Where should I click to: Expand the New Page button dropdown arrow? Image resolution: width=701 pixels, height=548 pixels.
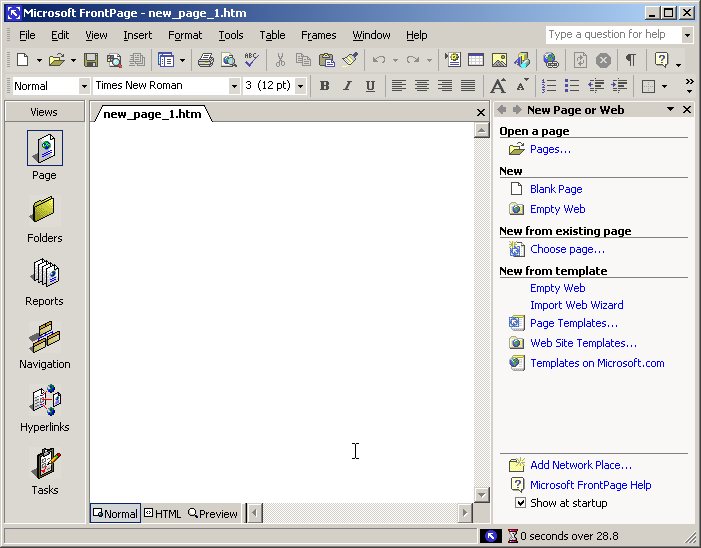[x=39, y=60]
